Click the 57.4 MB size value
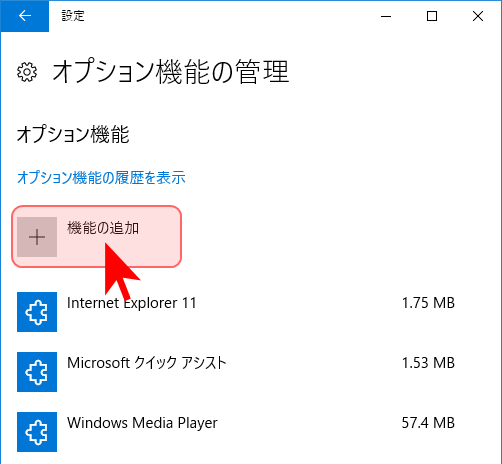The image size is (502, 464). coord(428,423)
